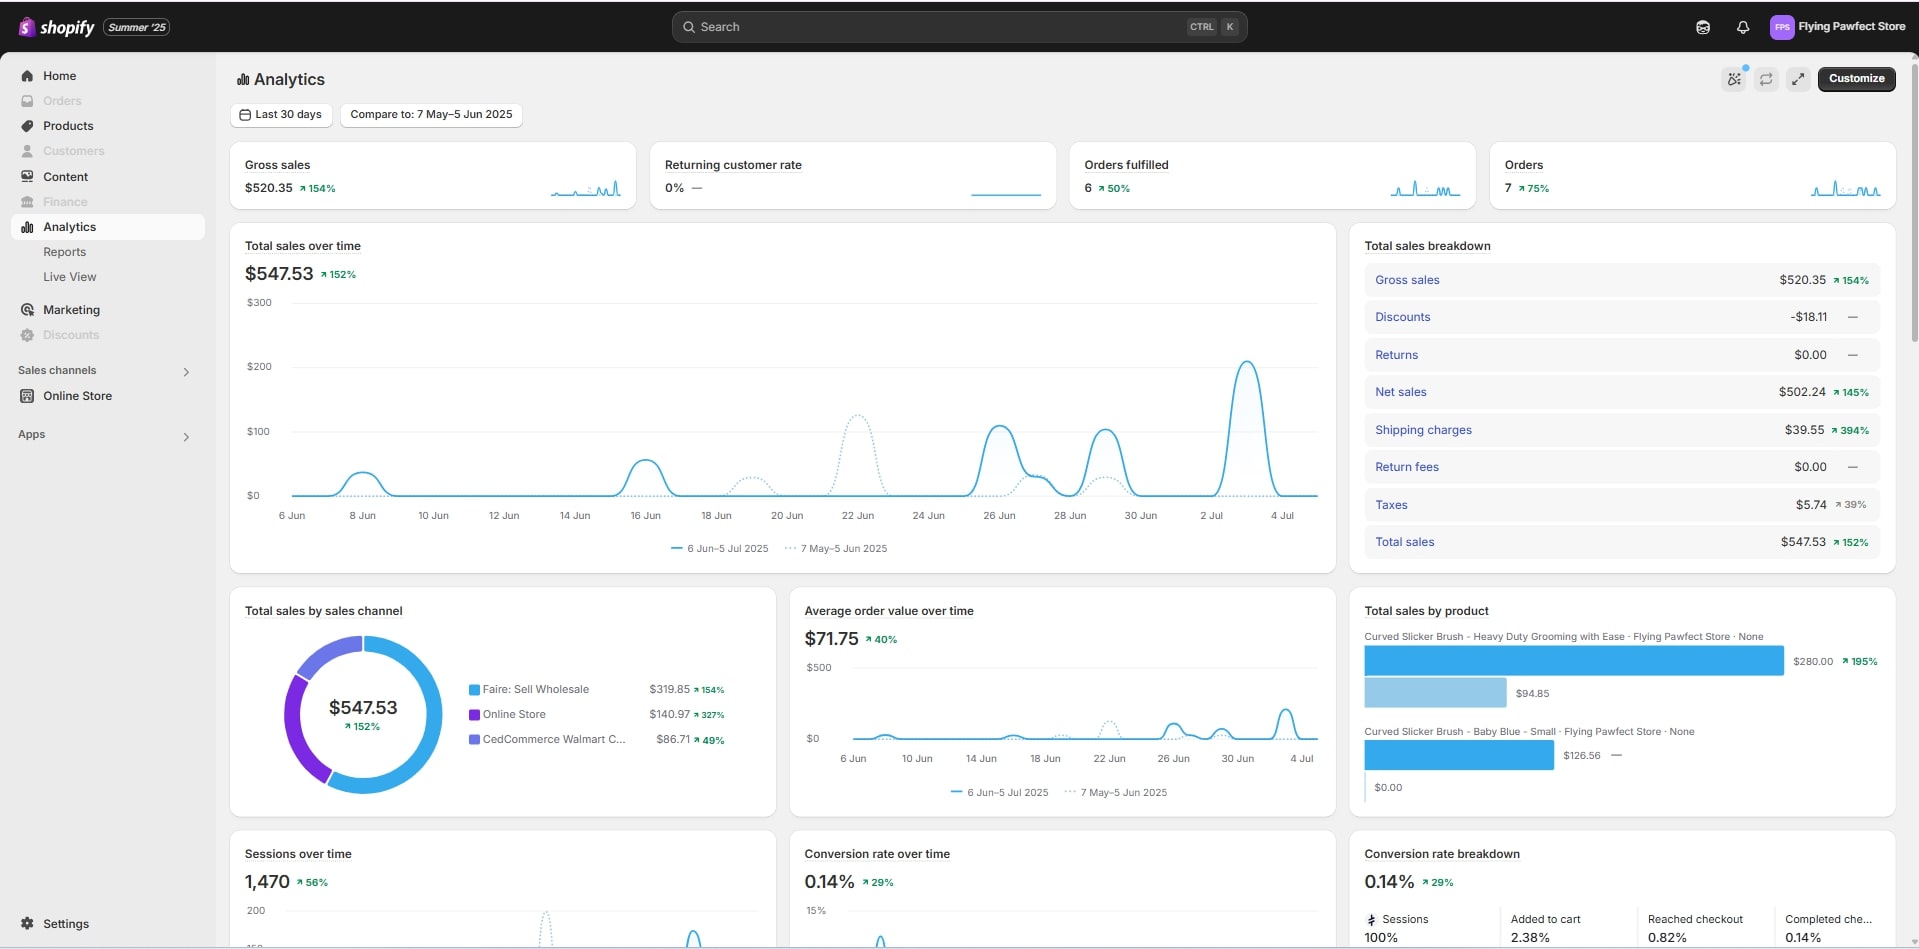Click the AI insights sparkle icon button
The width and height of the screenshot is (1919, 949).
[1734, 79]
